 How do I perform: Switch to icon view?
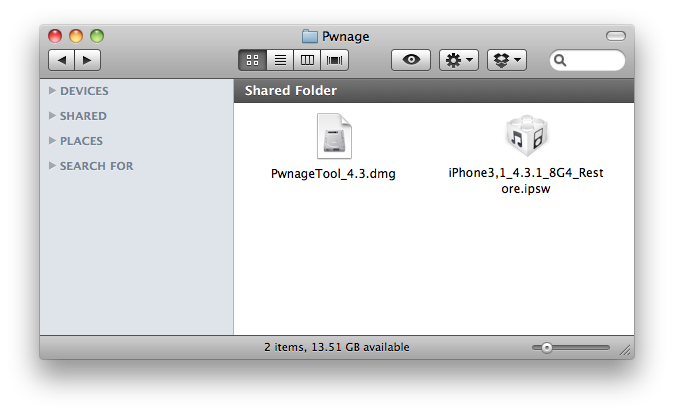click(252, 60)
